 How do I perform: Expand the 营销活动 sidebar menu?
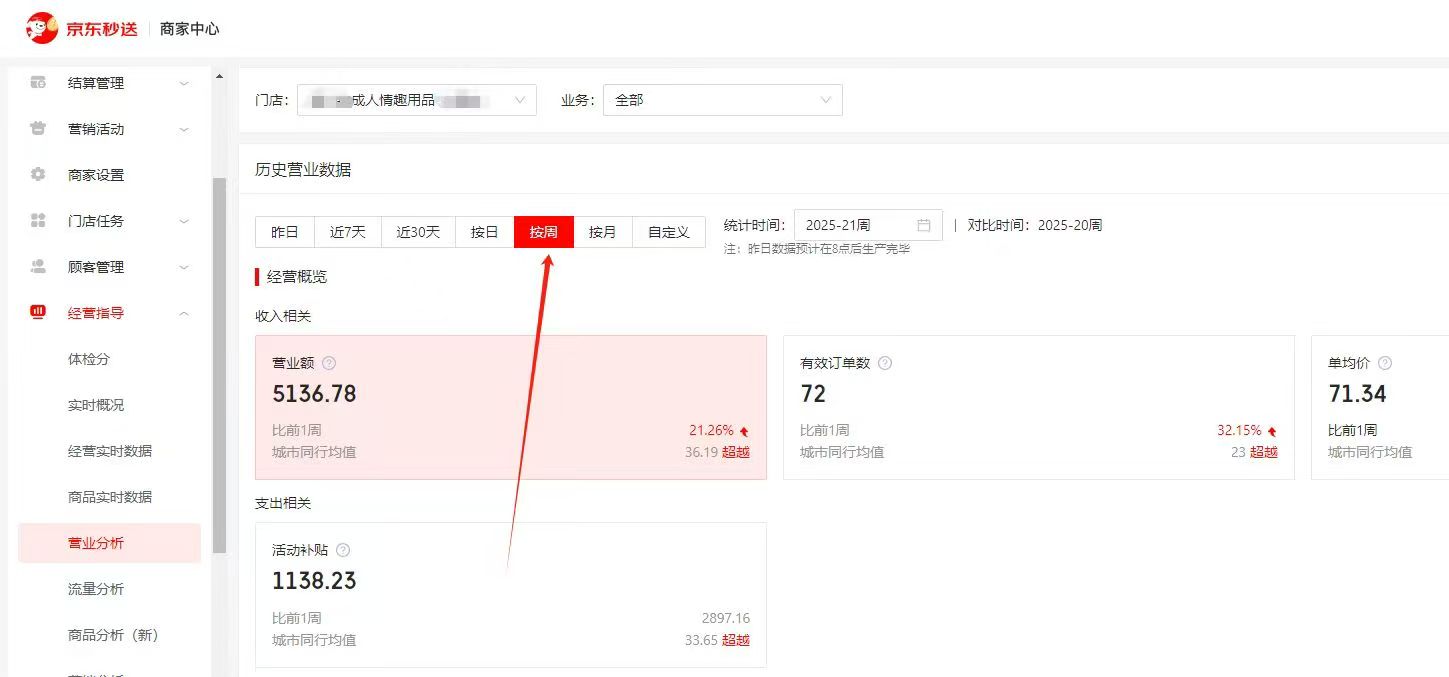point(184,129)
